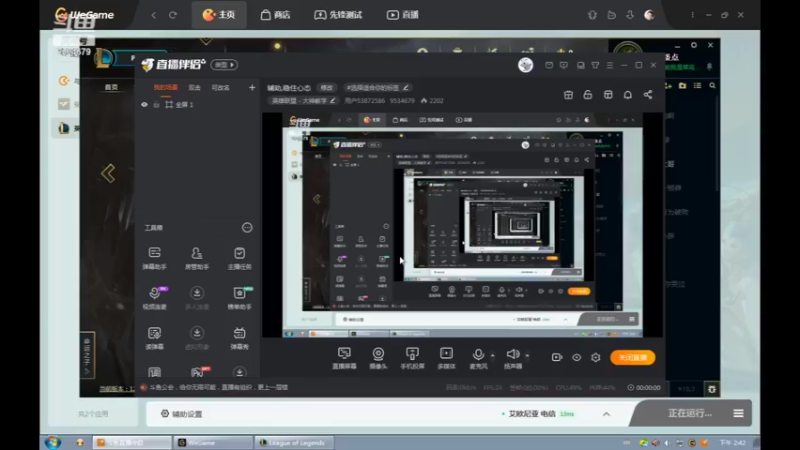Add 直播屏幕 screen capture source

coord(344,358)
